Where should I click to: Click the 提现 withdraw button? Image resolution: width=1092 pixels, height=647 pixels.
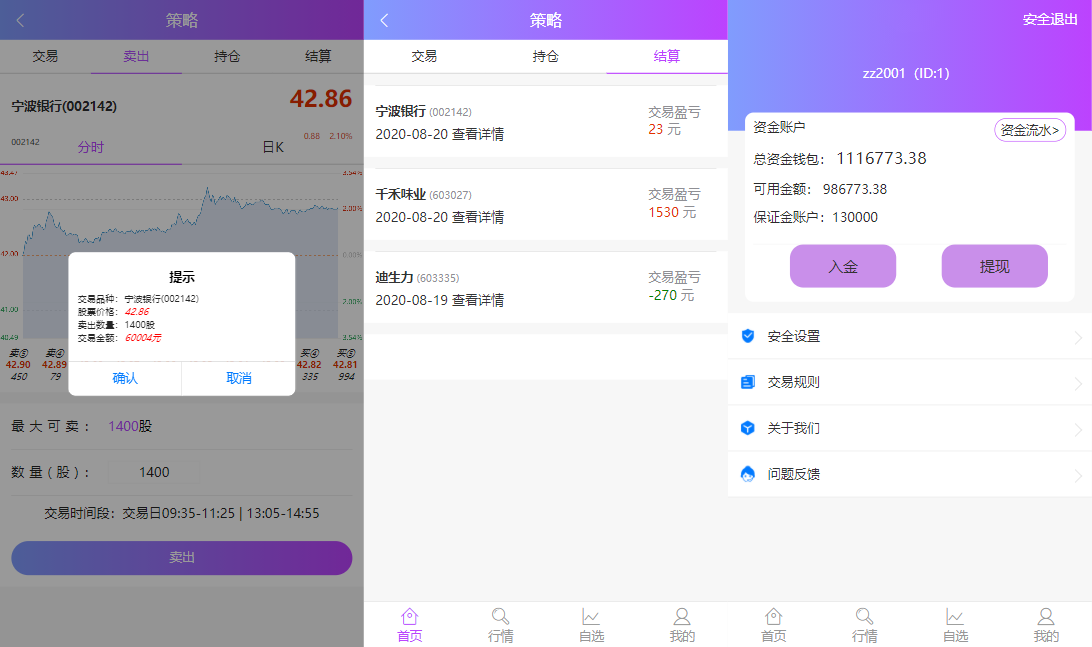coord(994,266)
